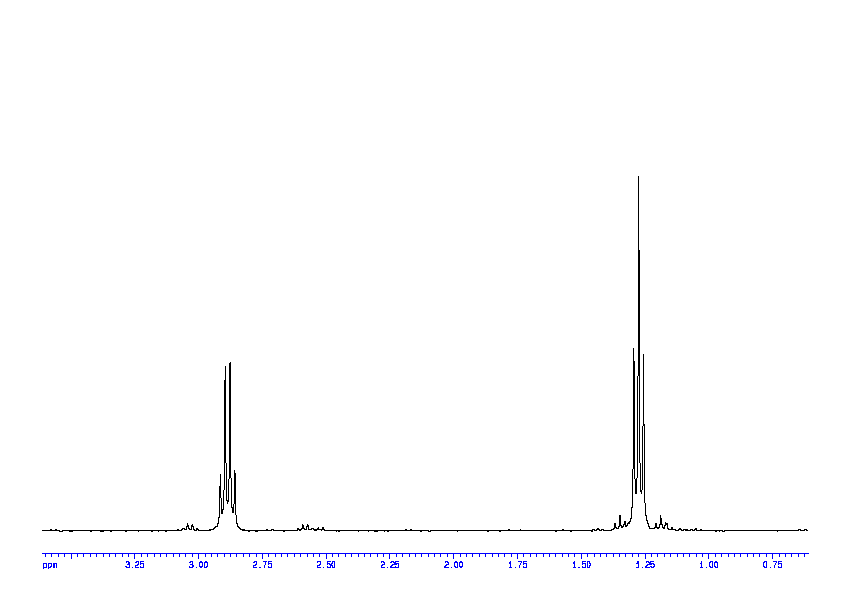Click the 1.50 axis tick label
842x596 pixels.
[x=582, y=565]
